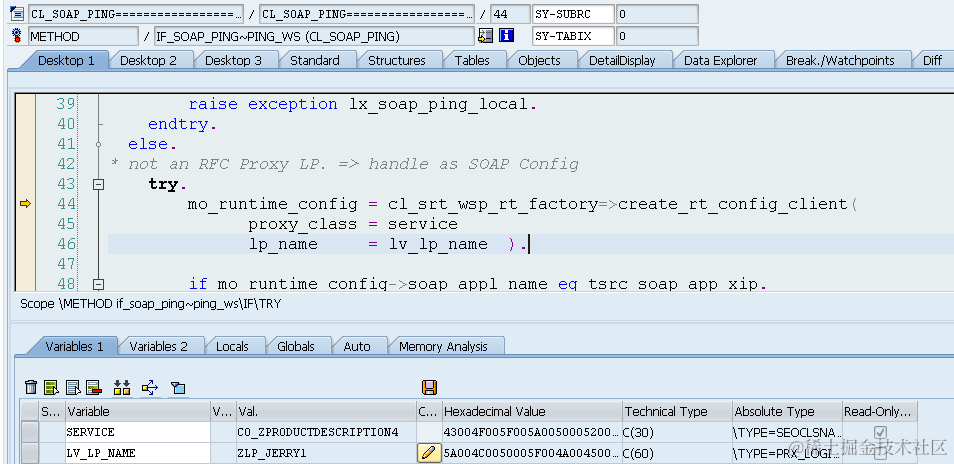Open the Break./Watchpoints tab
The height and width of the screenshot is (464, 954).
tap(840, 60)
